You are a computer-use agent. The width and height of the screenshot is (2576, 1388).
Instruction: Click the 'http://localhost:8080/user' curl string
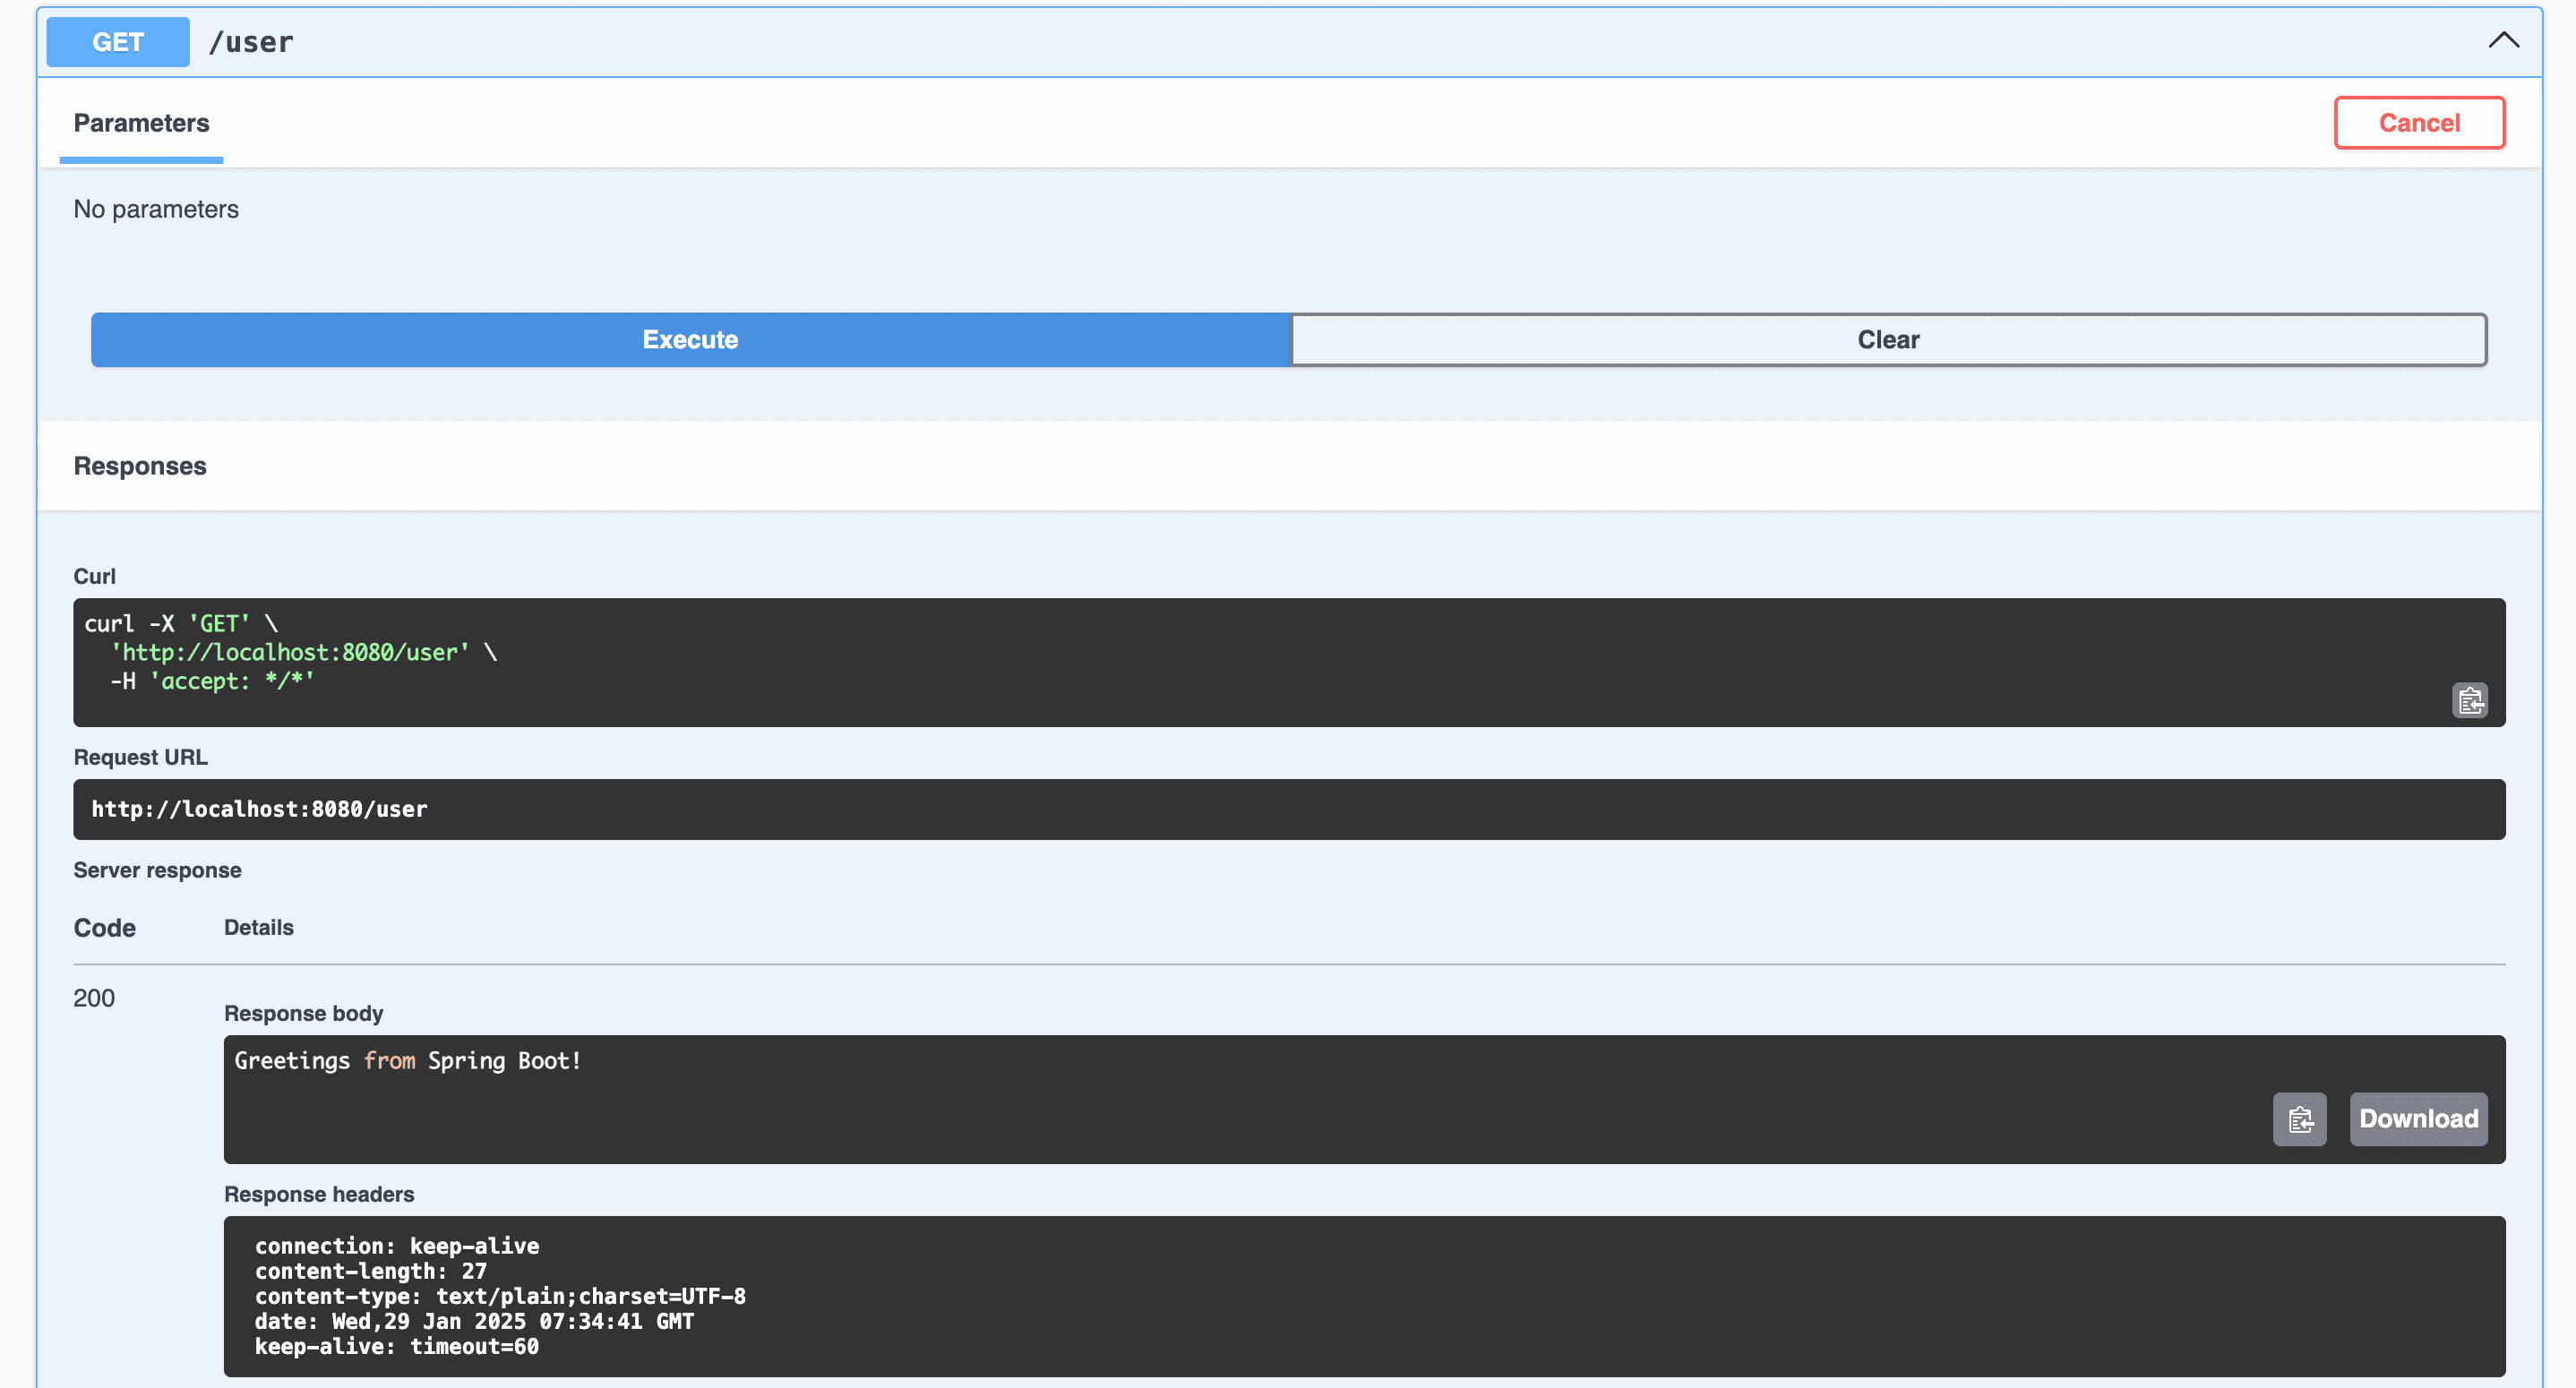pyautogui.click(x=290, y=652)
